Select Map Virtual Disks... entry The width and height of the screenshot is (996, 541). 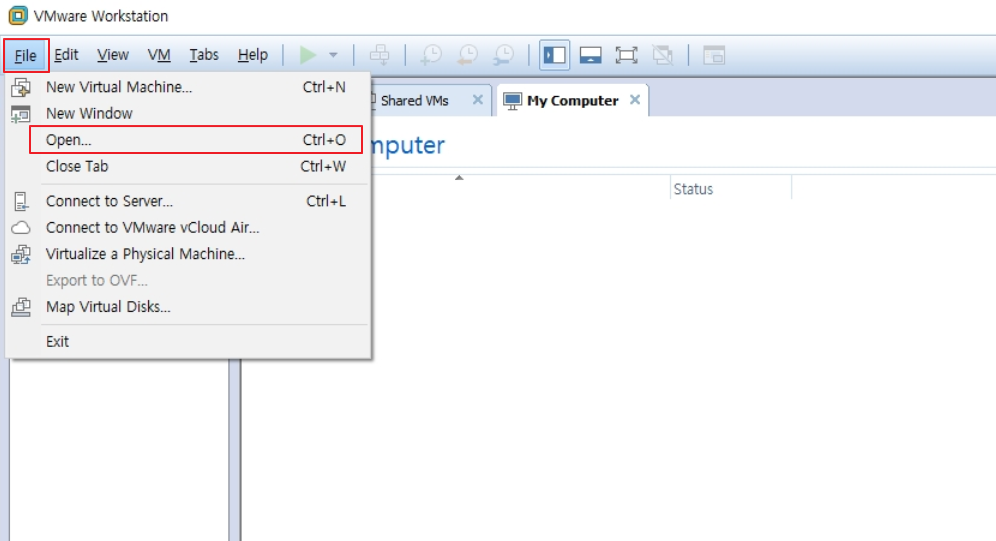(188, 307)
